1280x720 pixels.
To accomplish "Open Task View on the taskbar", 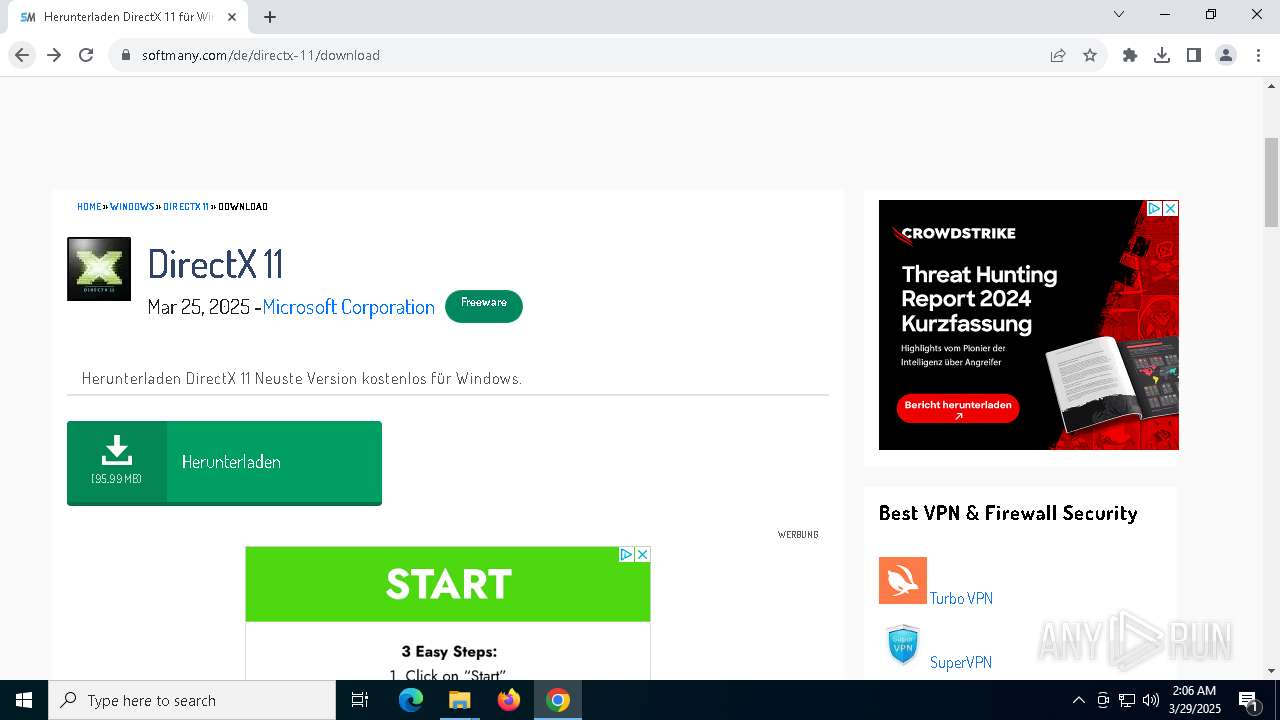I will point(360,700).
